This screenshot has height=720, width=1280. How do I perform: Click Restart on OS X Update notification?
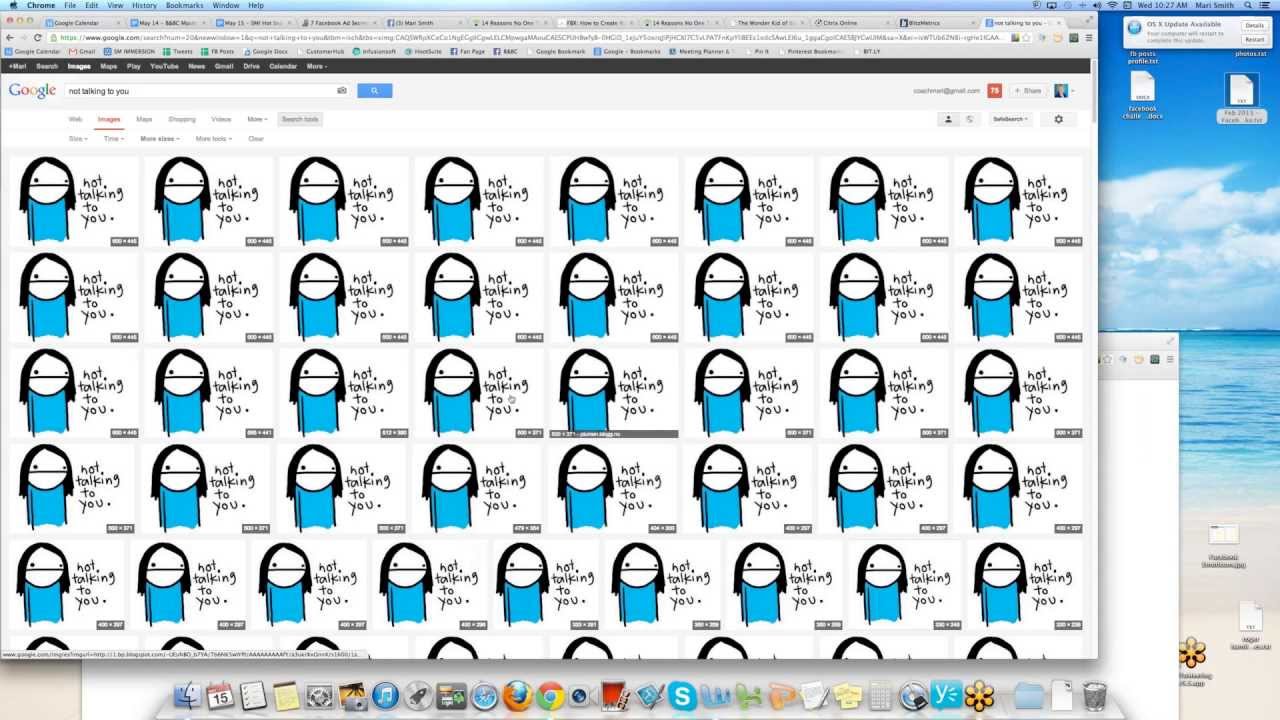point(1254,39)
